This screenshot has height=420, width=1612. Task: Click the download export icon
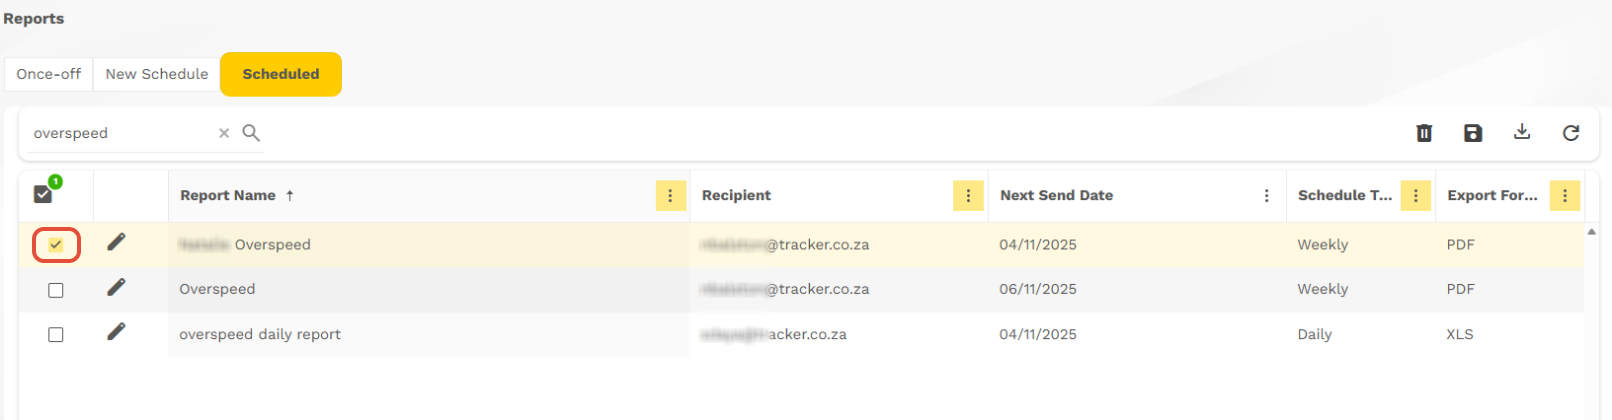pyautogui.click(x=1522, y=132)
